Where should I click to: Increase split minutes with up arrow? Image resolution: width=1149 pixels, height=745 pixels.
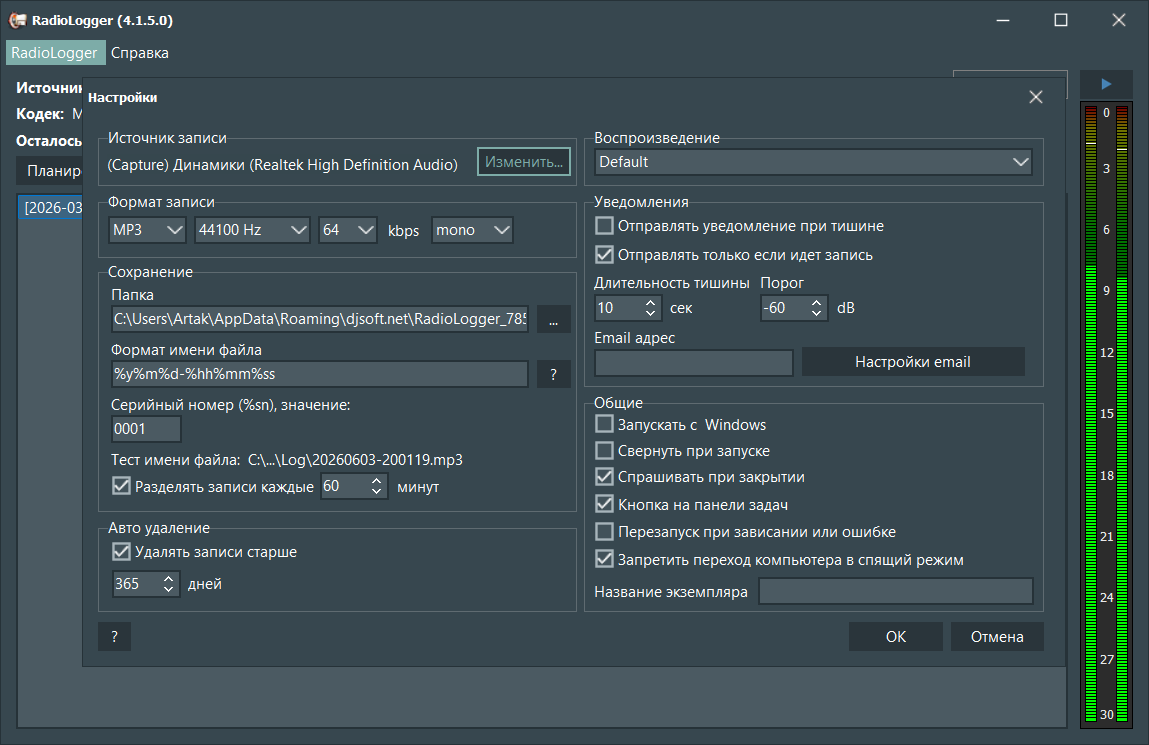376,481
